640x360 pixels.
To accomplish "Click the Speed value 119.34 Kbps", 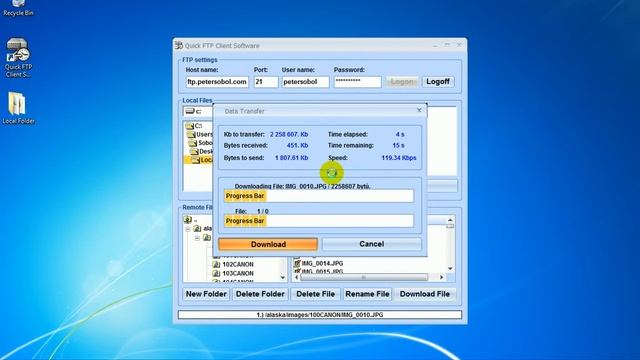I will pyautogui.click(x=399, y=158).
